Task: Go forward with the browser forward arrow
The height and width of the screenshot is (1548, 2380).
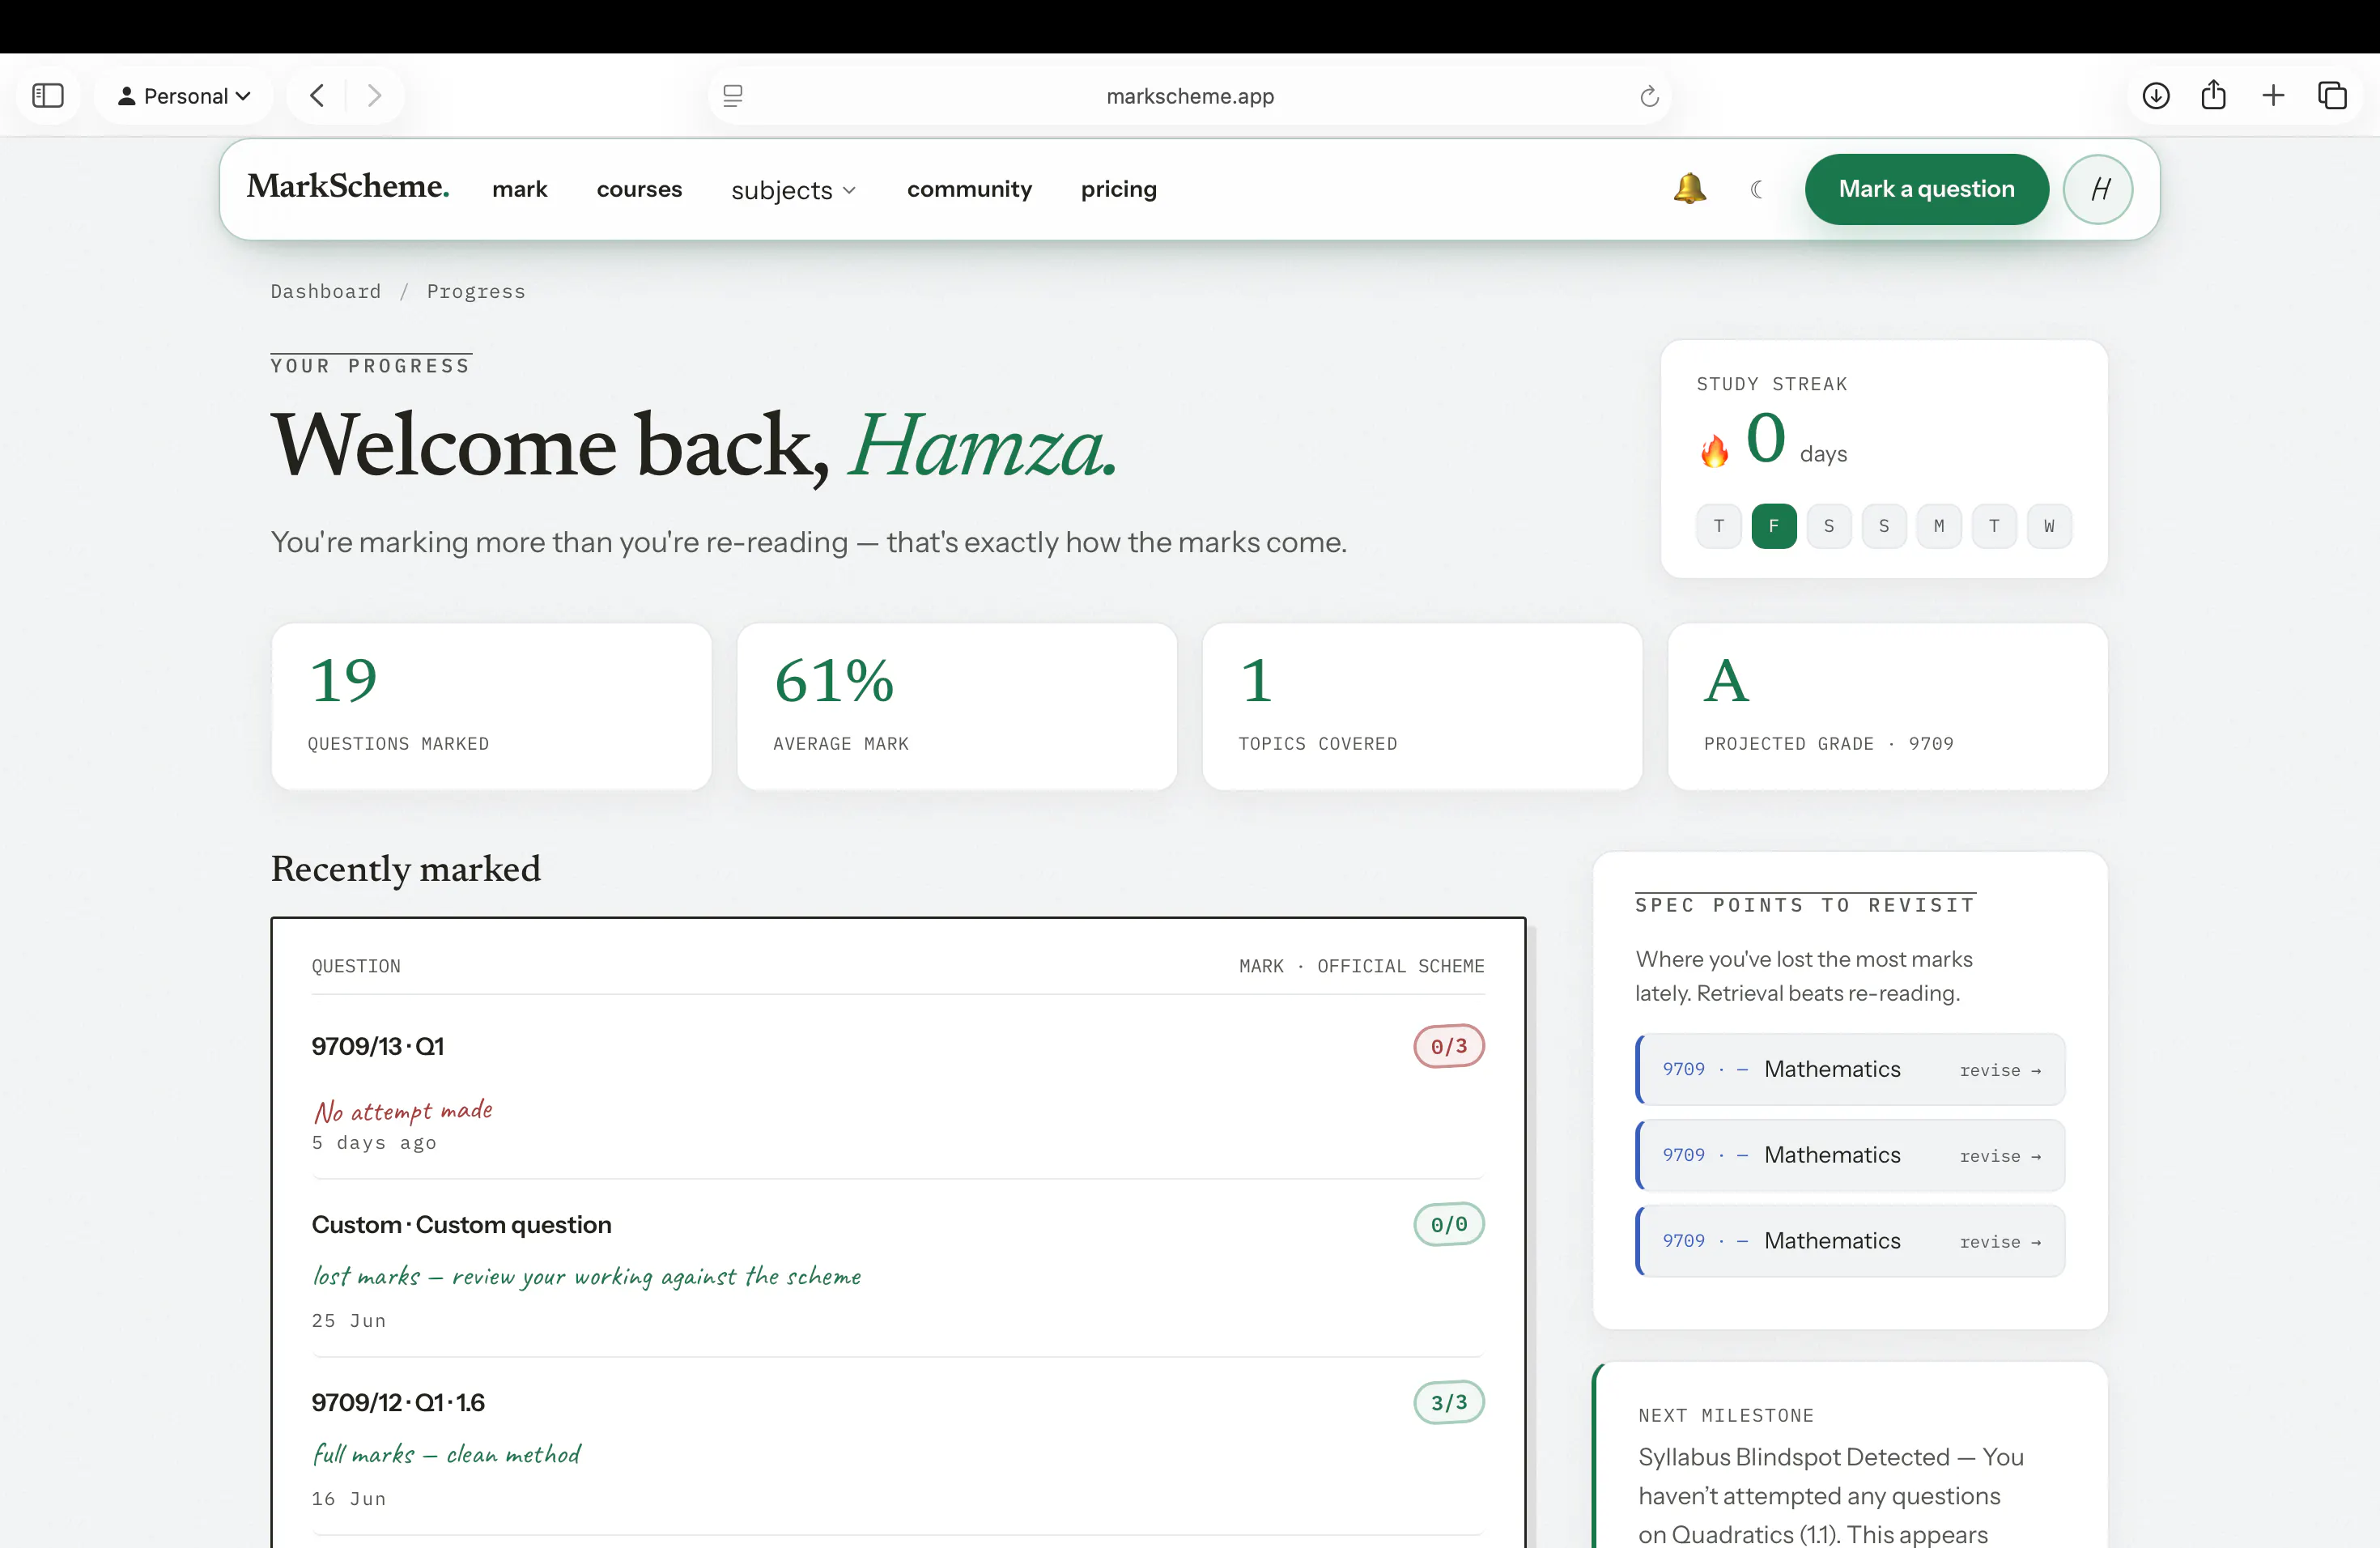Action: click(x=374, y=96)
